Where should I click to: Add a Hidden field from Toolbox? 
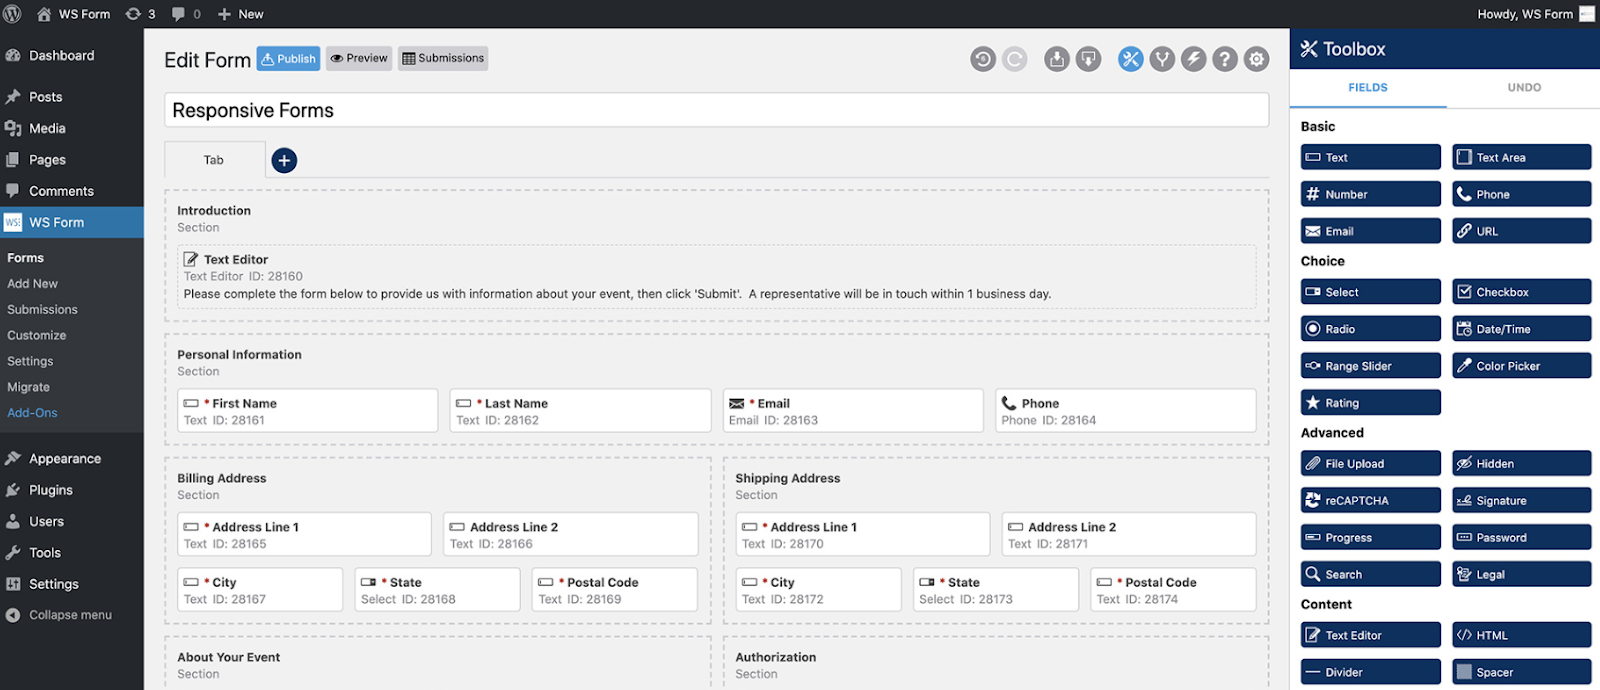pos(1521,464)
